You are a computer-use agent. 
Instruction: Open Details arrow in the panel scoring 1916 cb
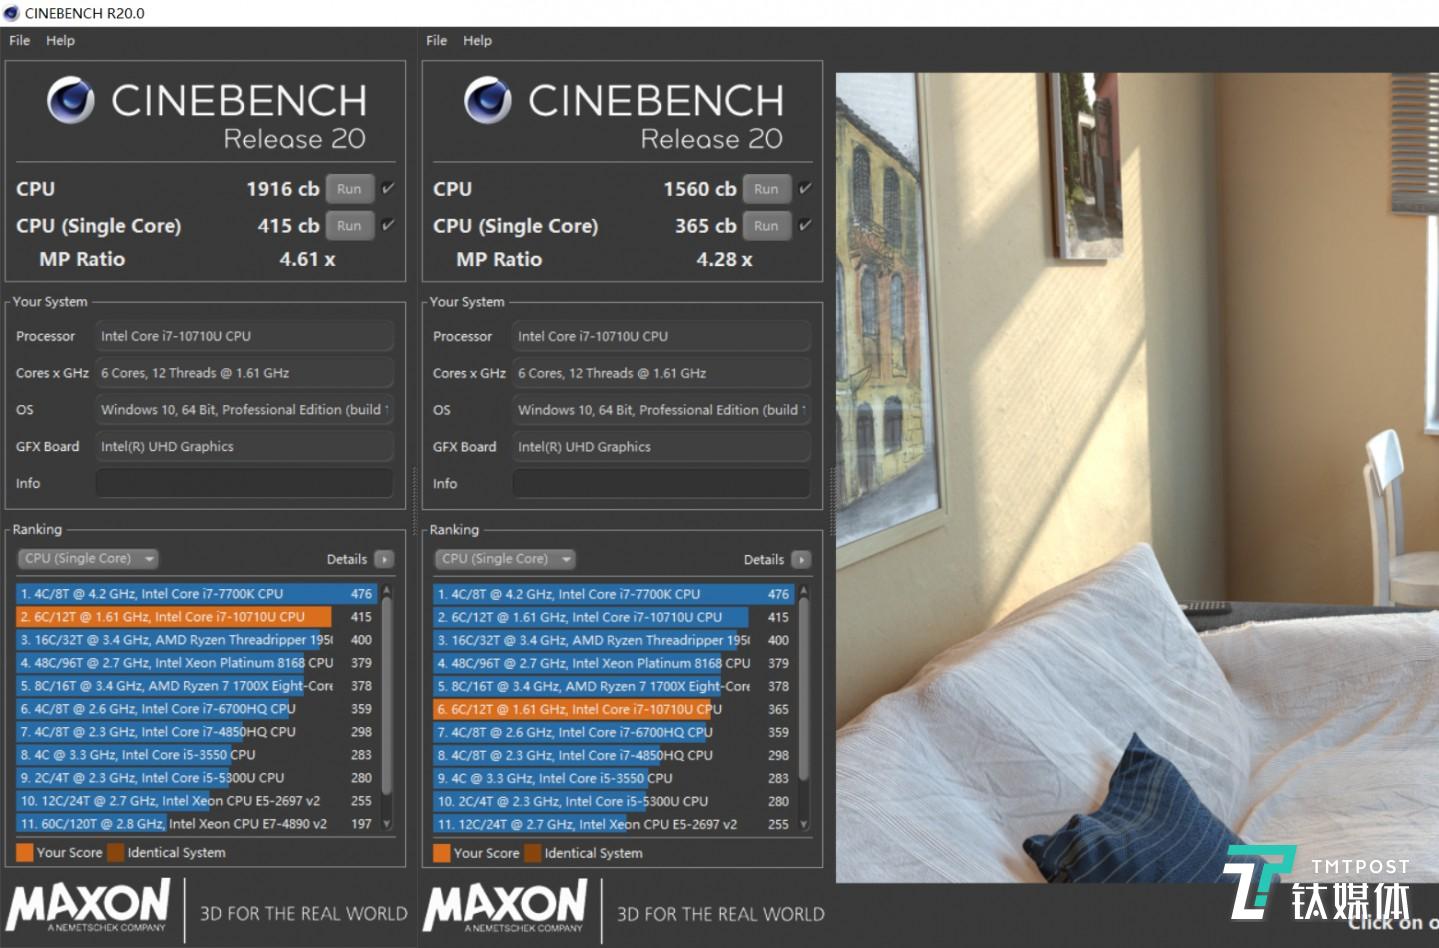click(385, 560)
